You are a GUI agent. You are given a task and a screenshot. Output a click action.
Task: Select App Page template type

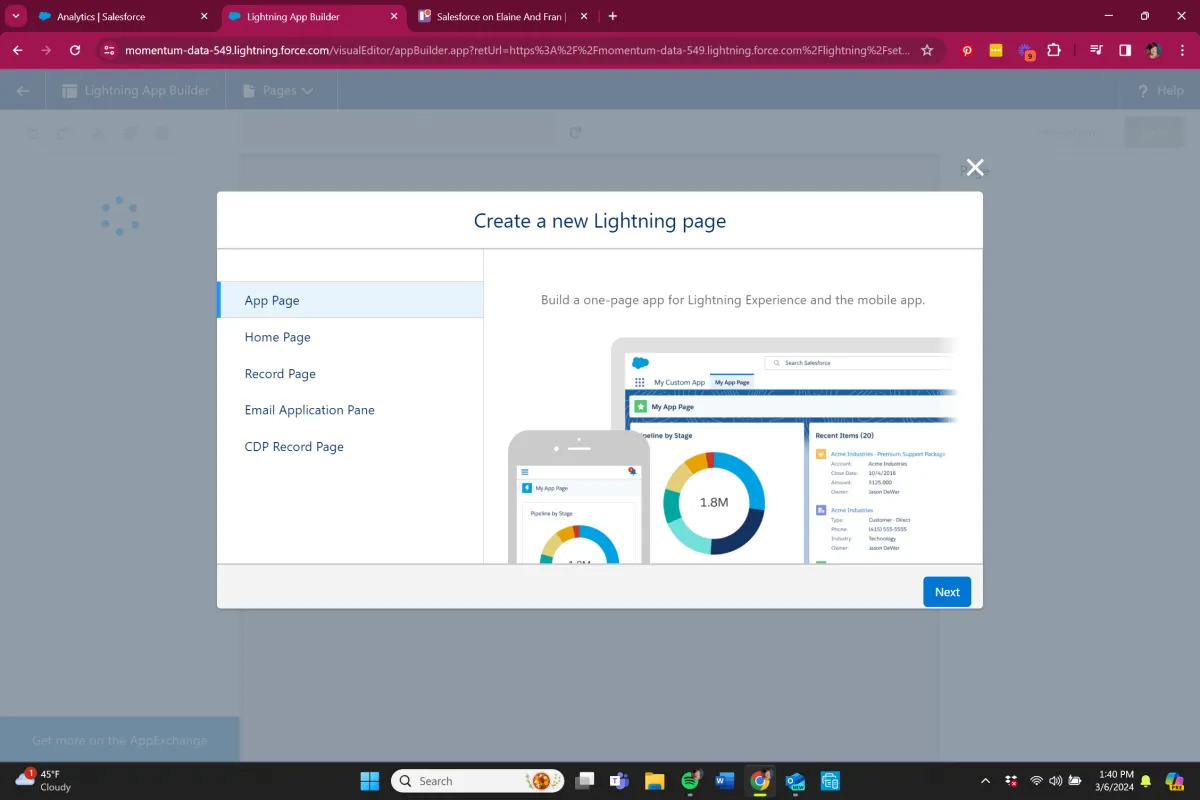coord(350,300)
